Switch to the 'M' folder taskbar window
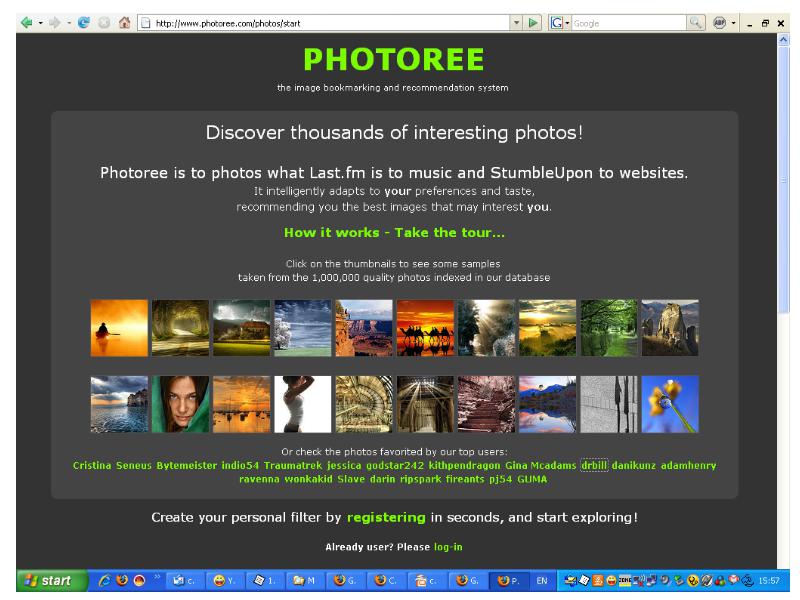Screen dimensions: 800x600 point(305,580)
